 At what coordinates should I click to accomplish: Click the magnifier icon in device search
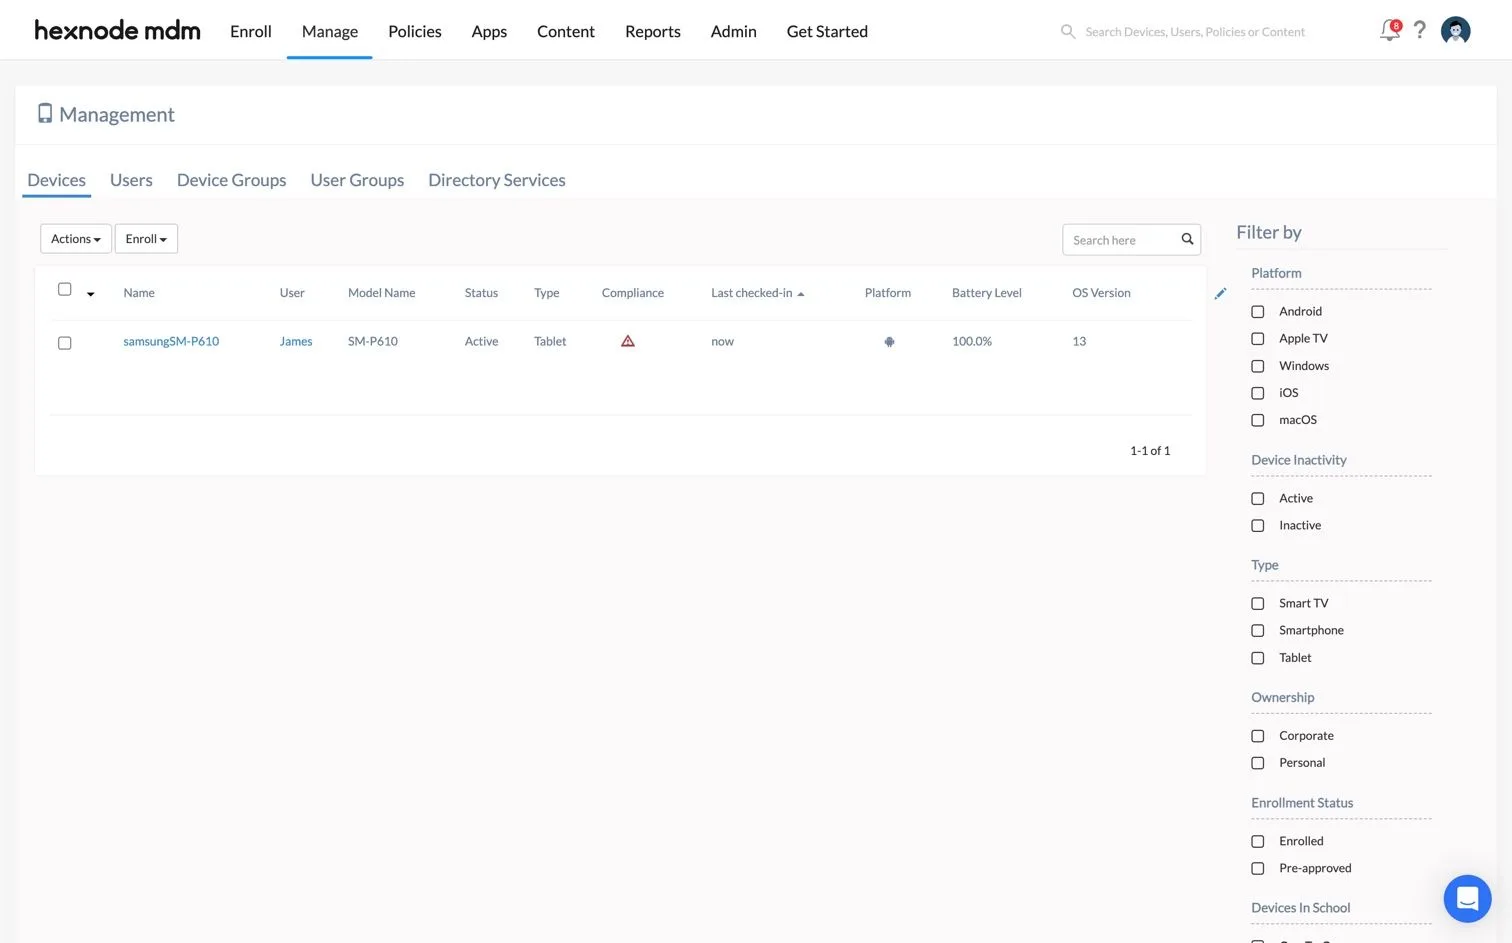pos(1187,240)
